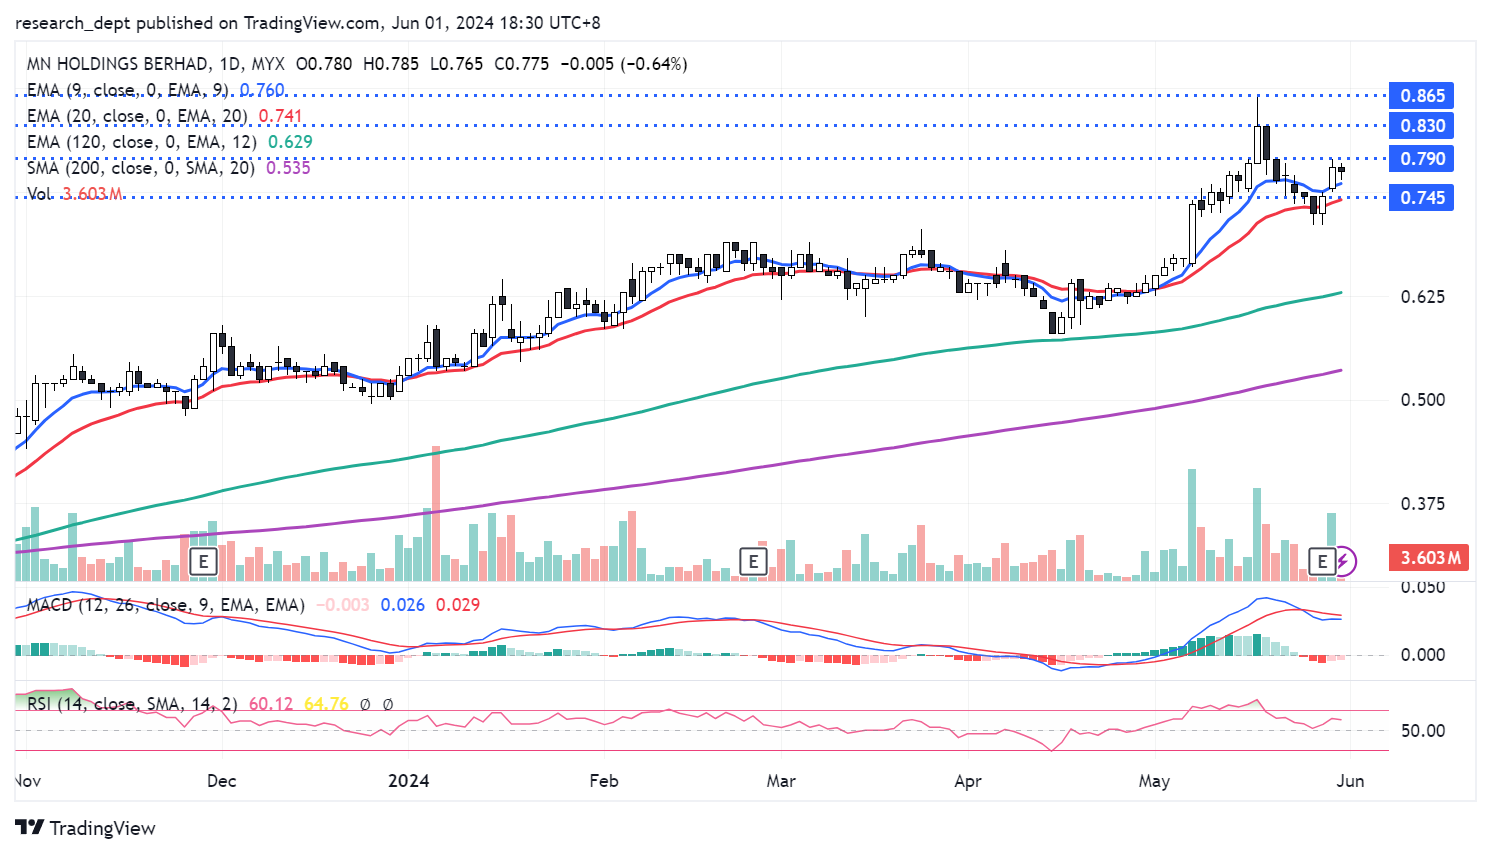Click the Vol indicator legend label
The width and height of the screenshot is (1491, 854).
(40, 194)
